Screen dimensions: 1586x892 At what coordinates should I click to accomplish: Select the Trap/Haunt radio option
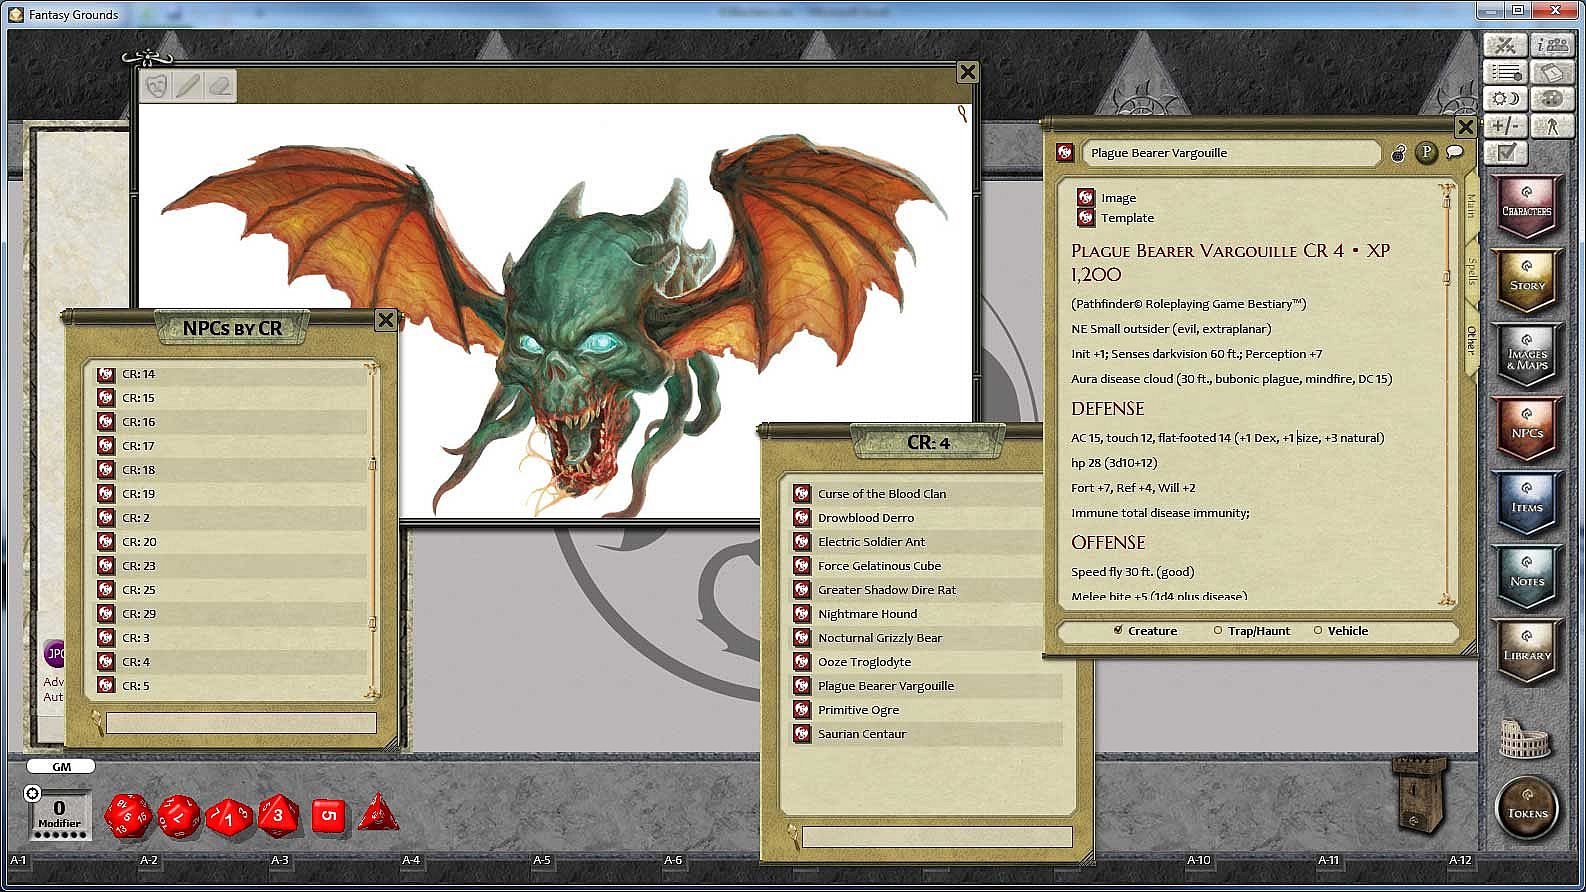pos(1251,631)
